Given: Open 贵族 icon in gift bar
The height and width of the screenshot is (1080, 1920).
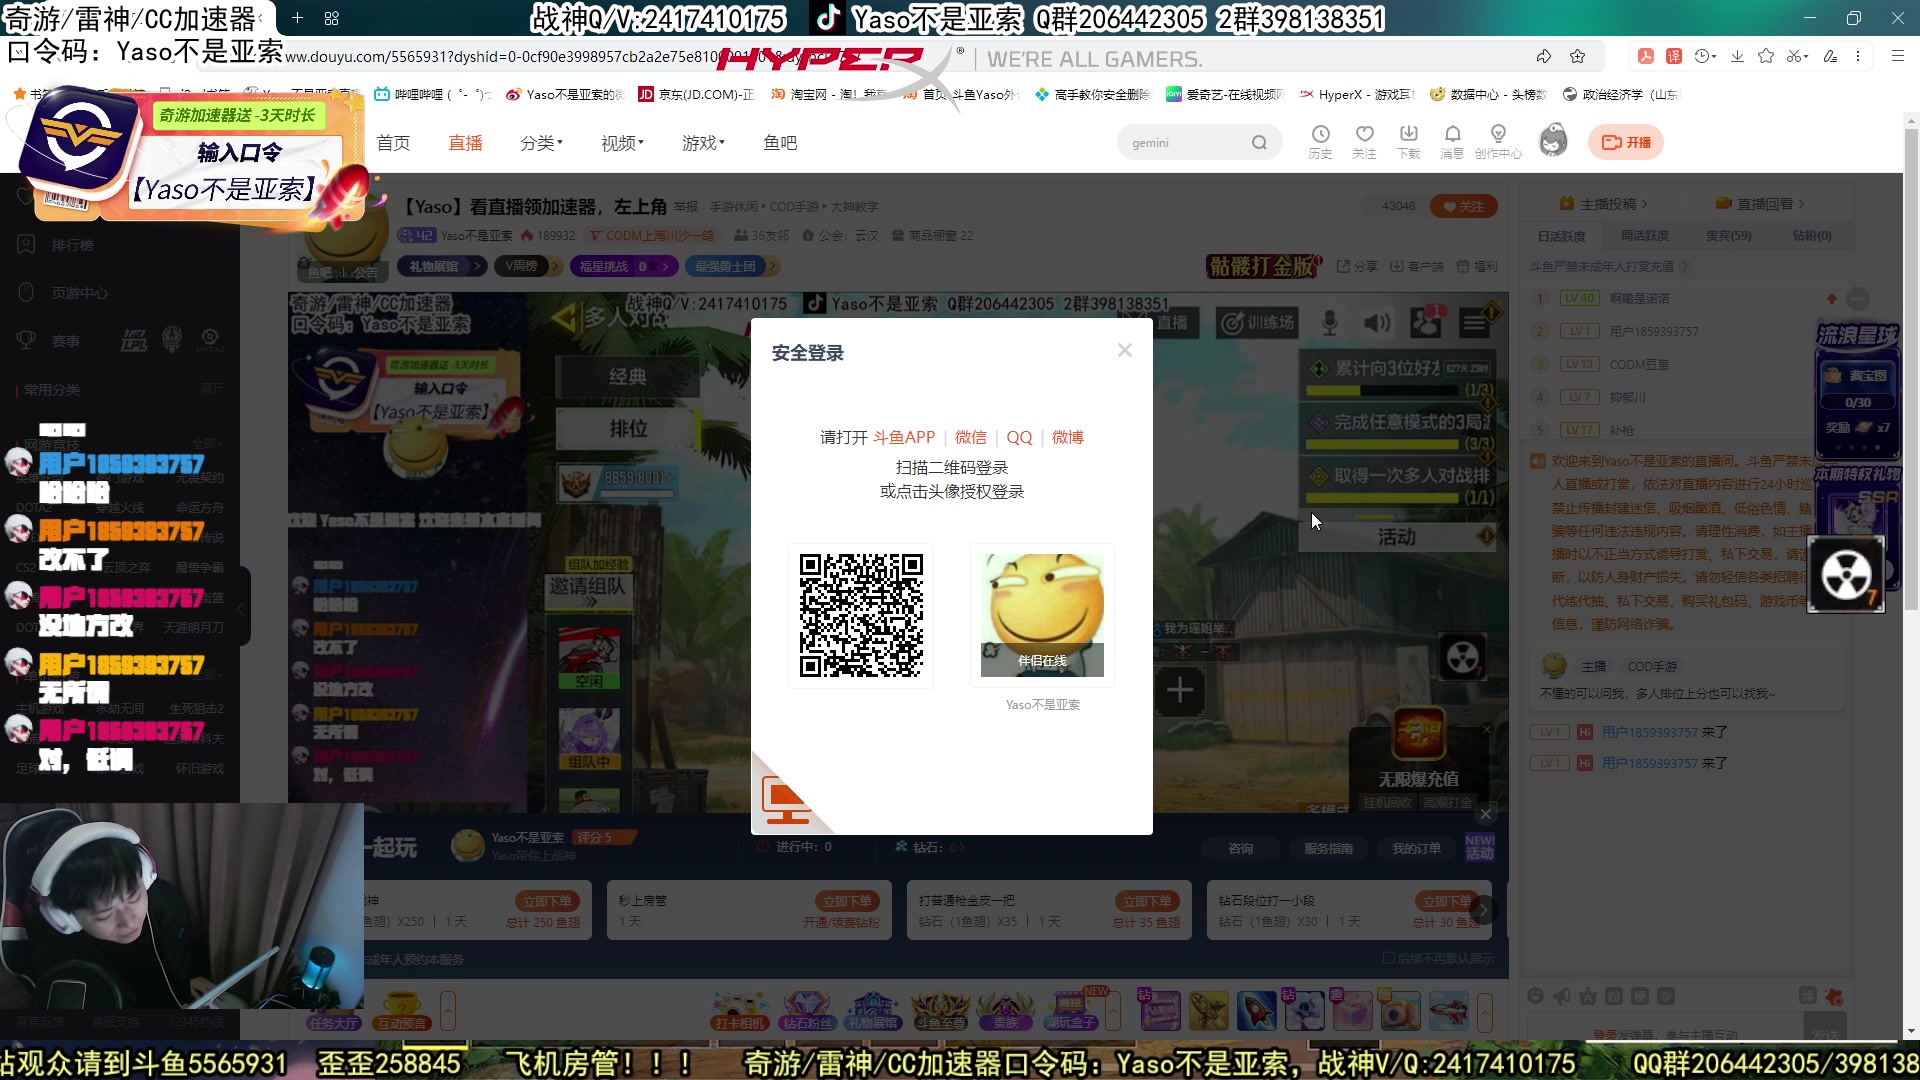Looking at the screenshot, I should click(x=1005, y=1010).
